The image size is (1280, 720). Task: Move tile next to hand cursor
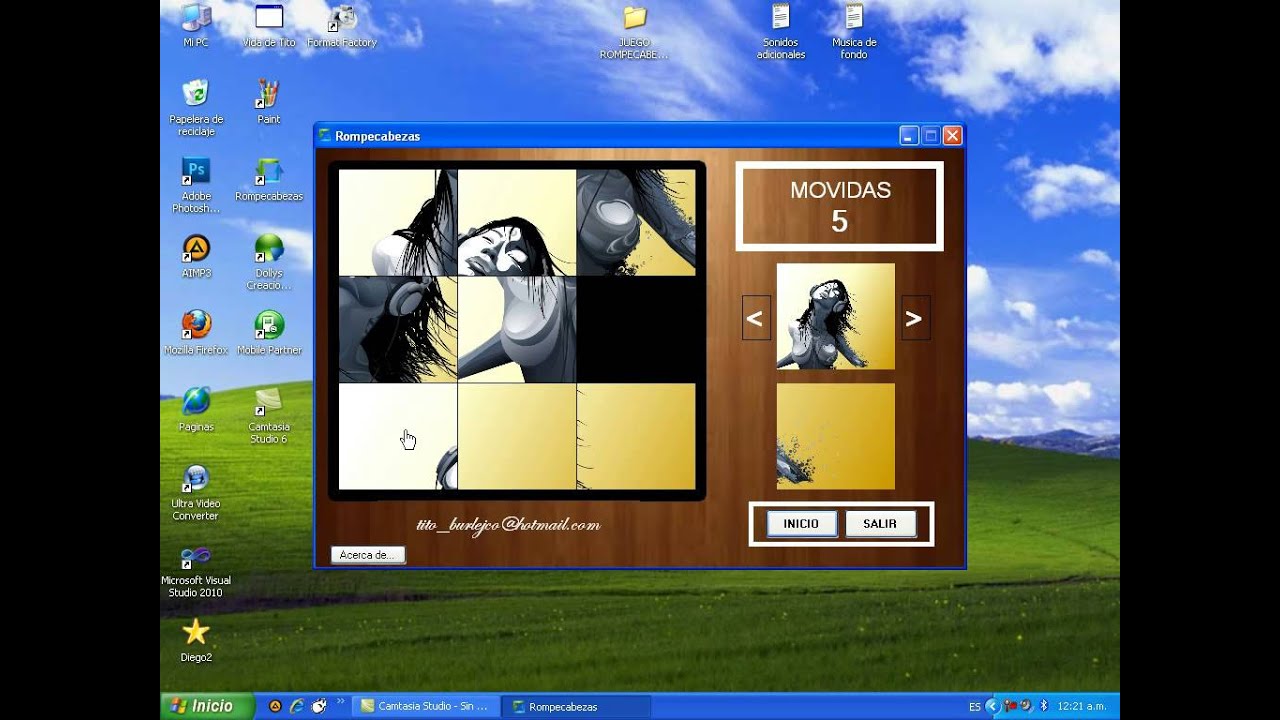pyautogui.click(x=398, y=436)
